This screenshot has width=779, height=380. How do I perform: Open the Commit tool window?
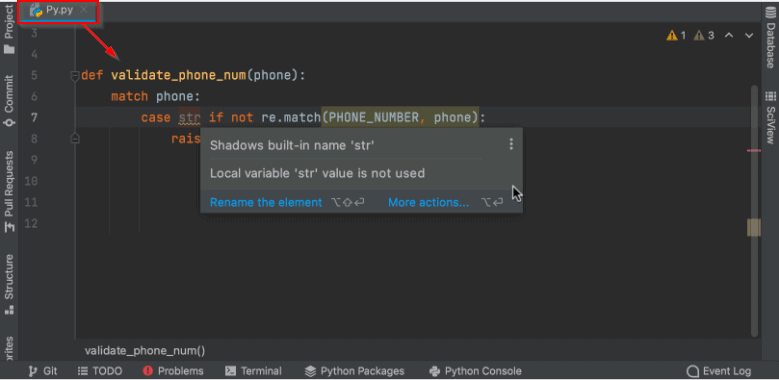click(x=9, y=101)
